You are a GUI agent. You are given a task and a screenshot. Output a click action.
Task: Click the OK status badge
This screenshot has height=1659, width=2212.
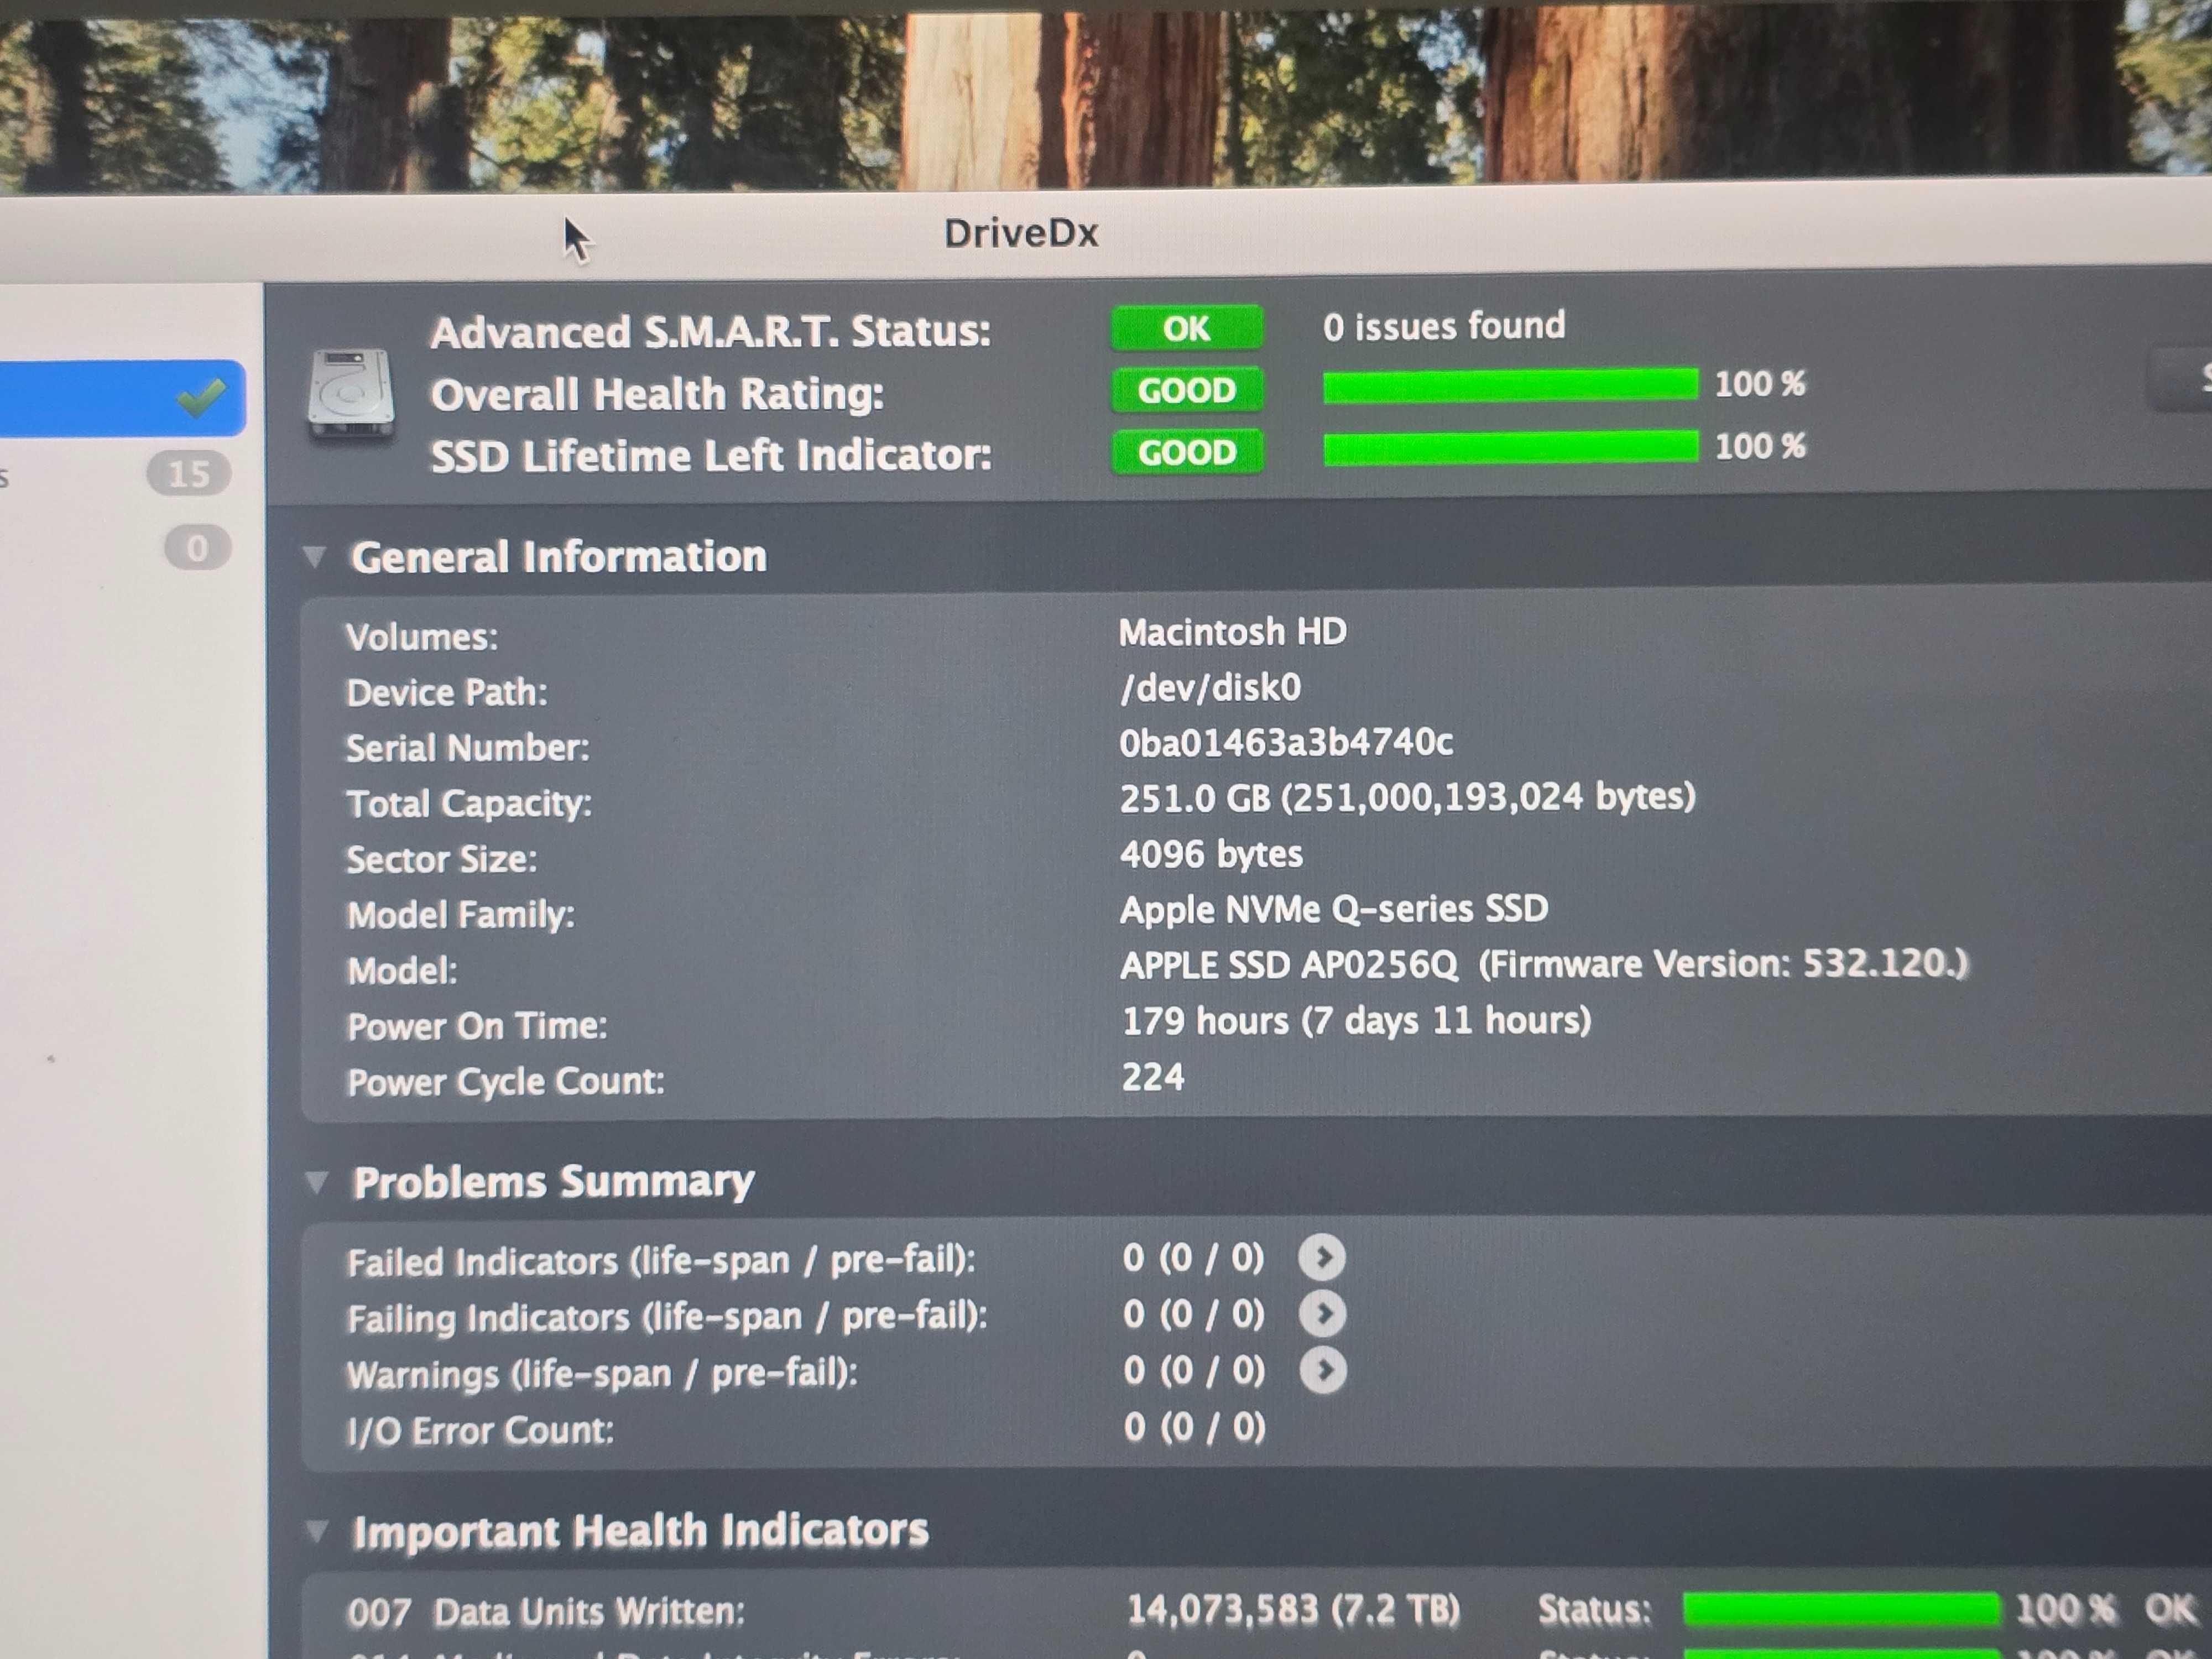pos(1187,328)
